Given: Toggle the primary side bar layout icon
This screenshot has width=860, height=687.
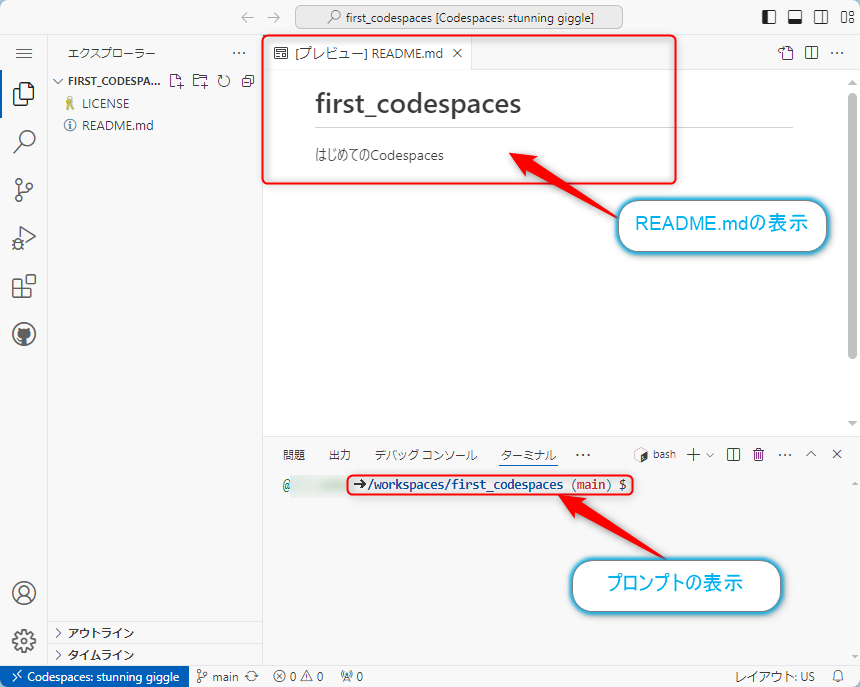Looking at the screenshot, I should (x=769, y=17).
